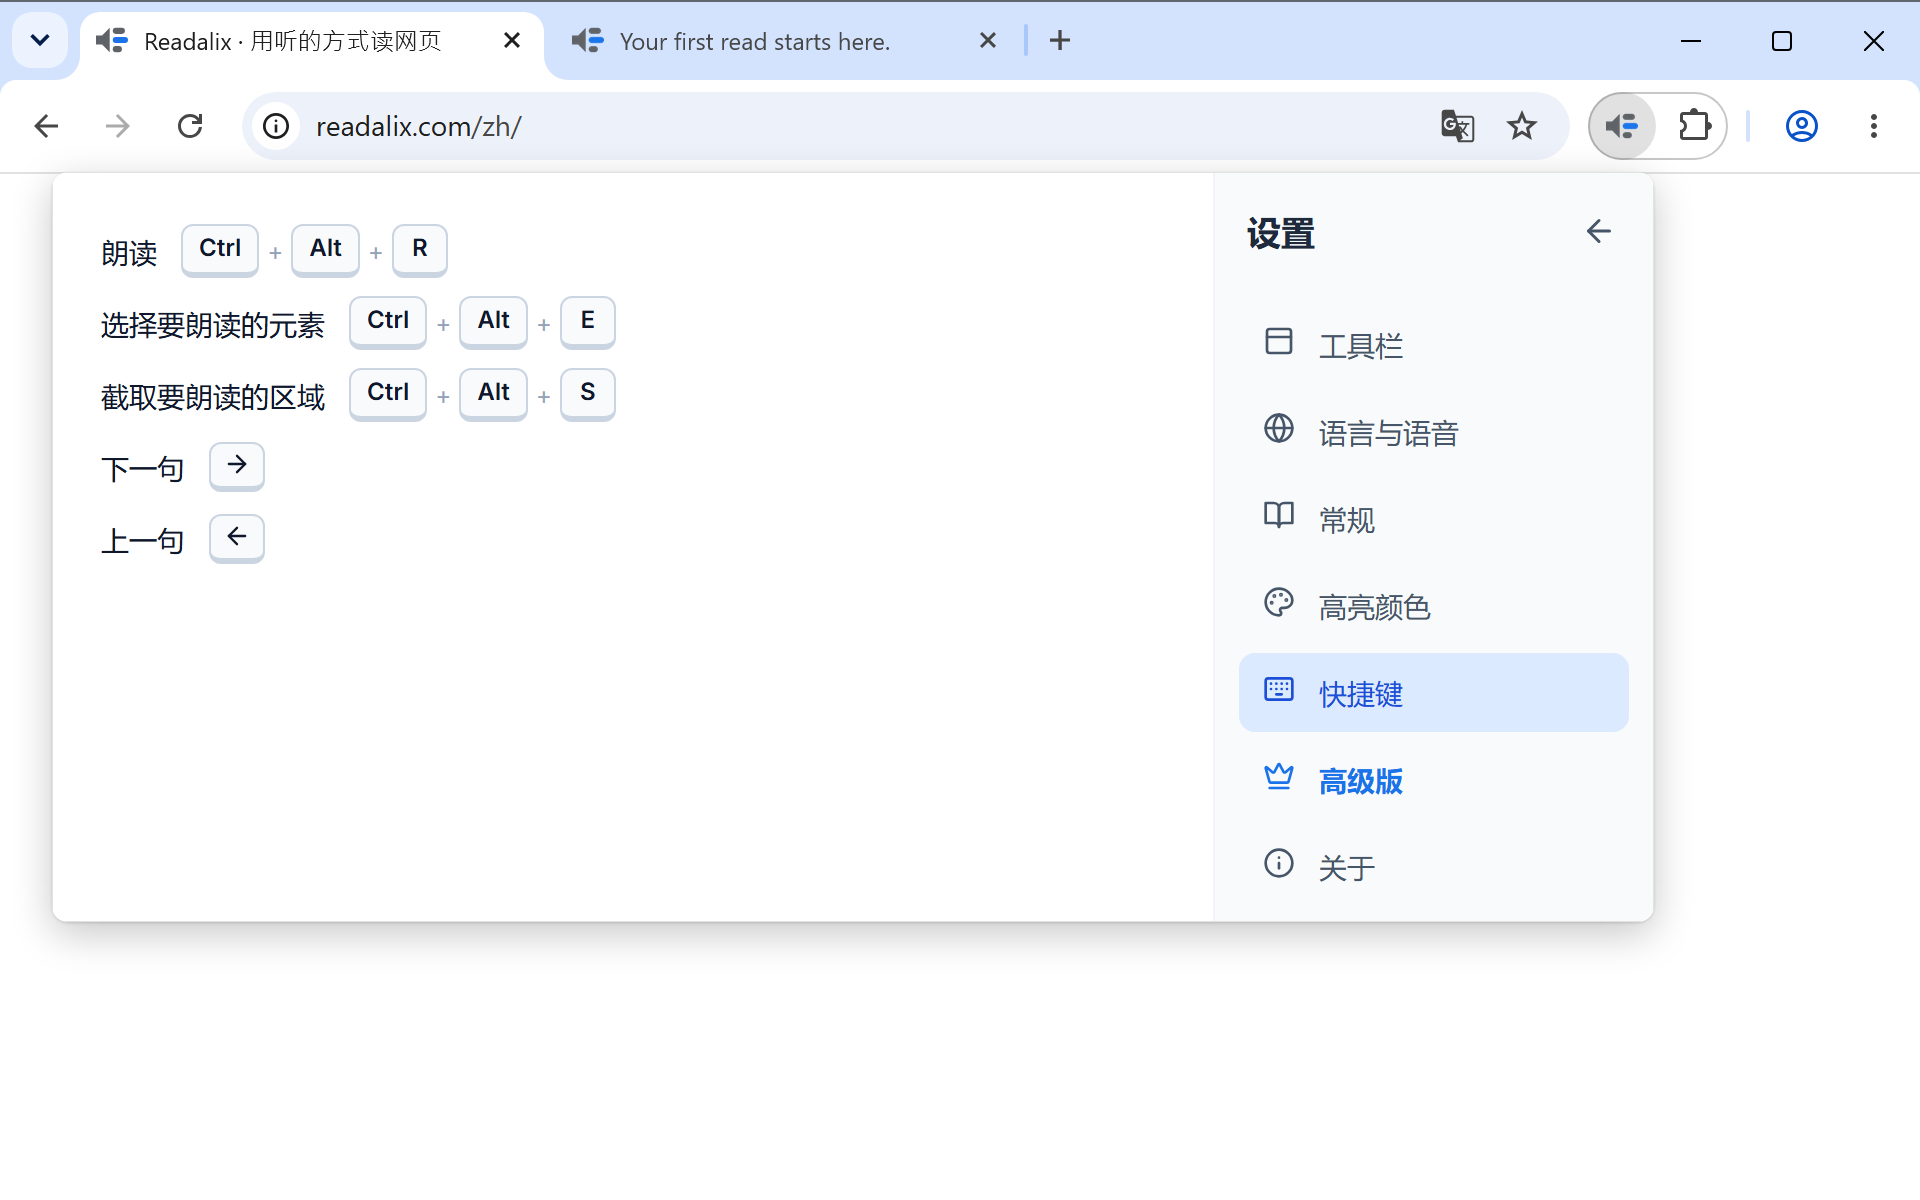The width and height of the screenshot is (1920, 1200).
Task: Click the book icon beside 常规
Action: tap(1279, 515)
